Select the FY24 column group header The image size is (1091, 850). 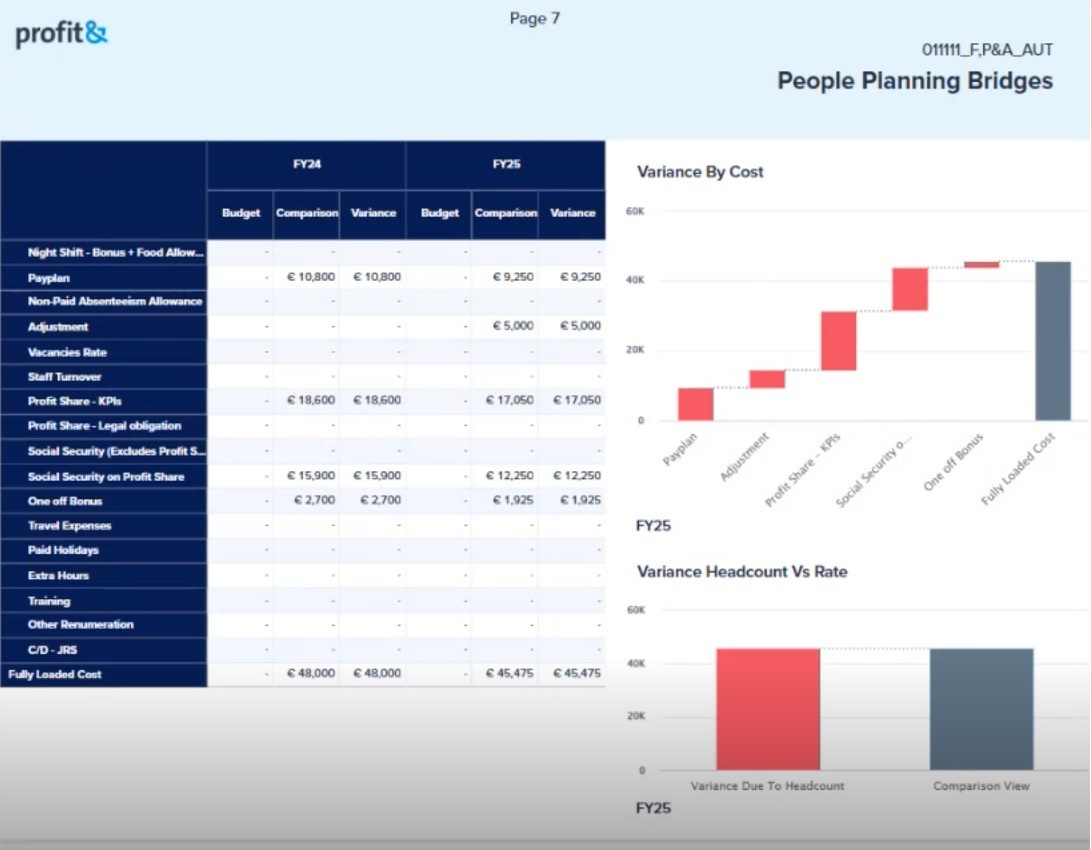click(306, 165)
